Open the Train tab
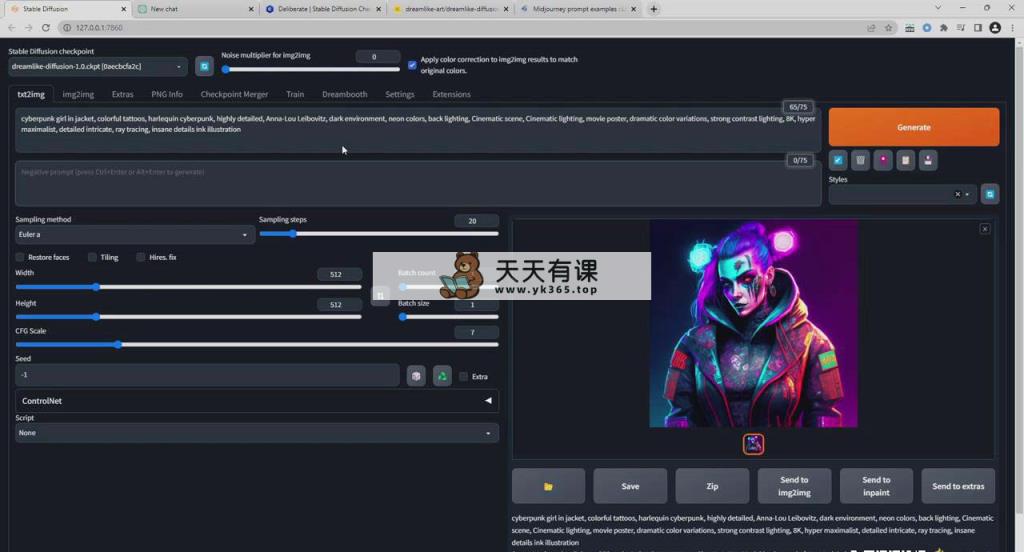 [x=295, y=94]
